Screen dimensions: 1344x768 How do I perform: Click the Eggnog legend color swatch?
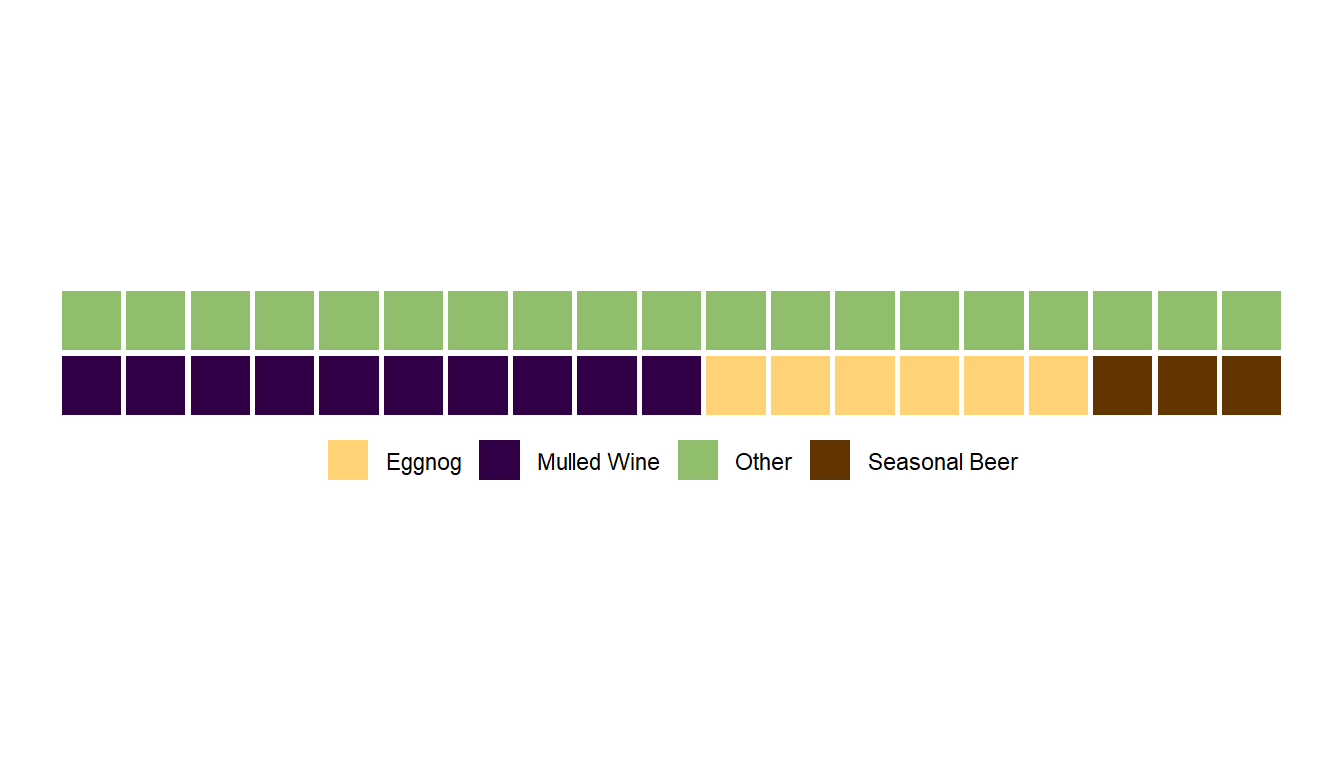click(x=348, y=460)
